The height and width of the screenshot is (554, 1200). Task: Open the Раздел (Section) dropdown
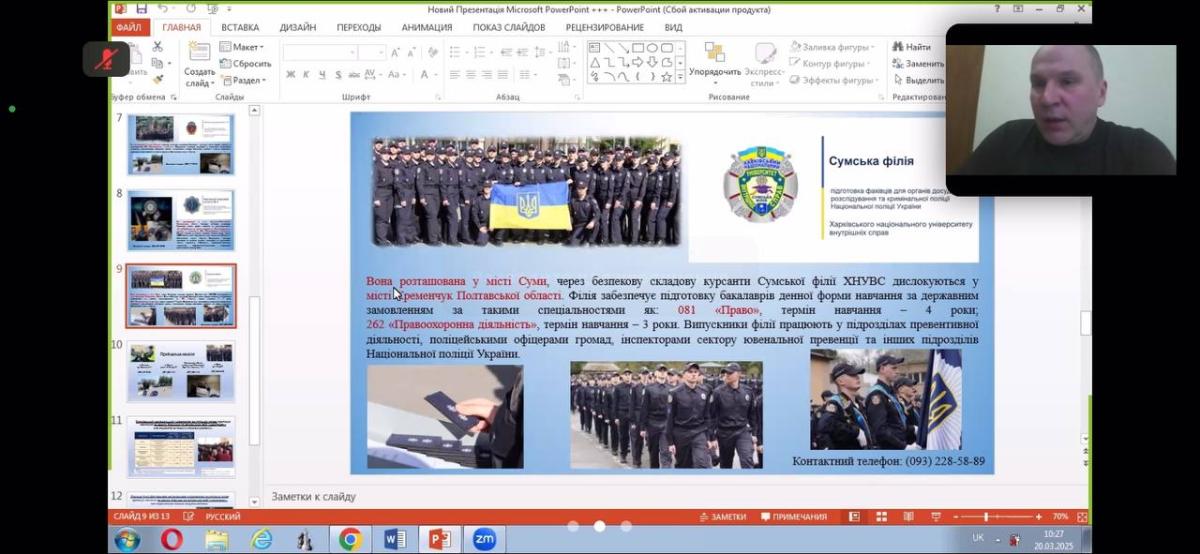245,80
